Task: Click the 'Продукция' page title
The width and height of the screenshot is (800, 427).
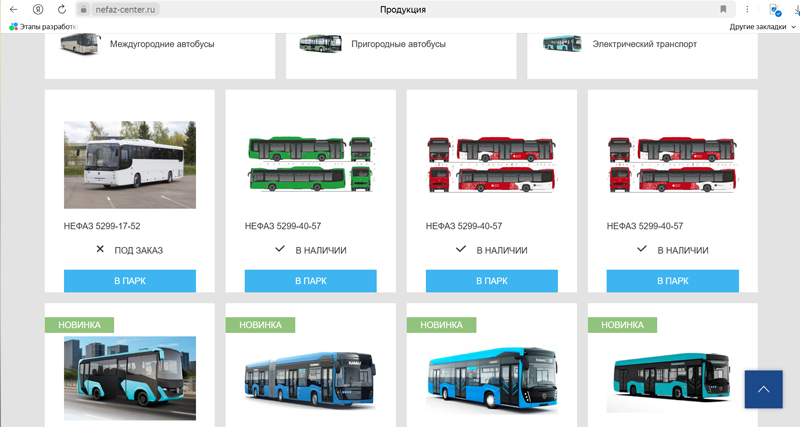Action: 403,9
